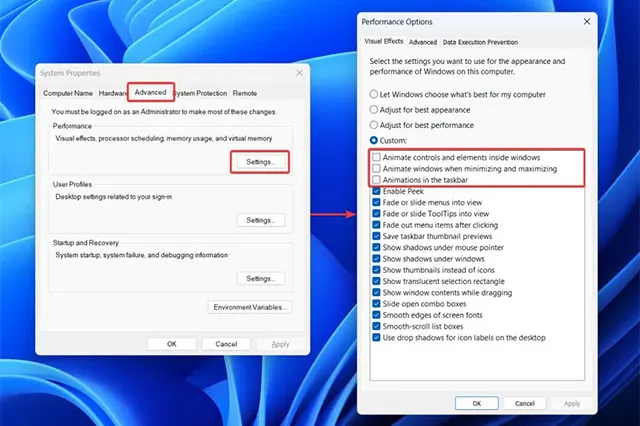Open Performance Settings in System Properties
640x426 pixels.
coord(260,161)
